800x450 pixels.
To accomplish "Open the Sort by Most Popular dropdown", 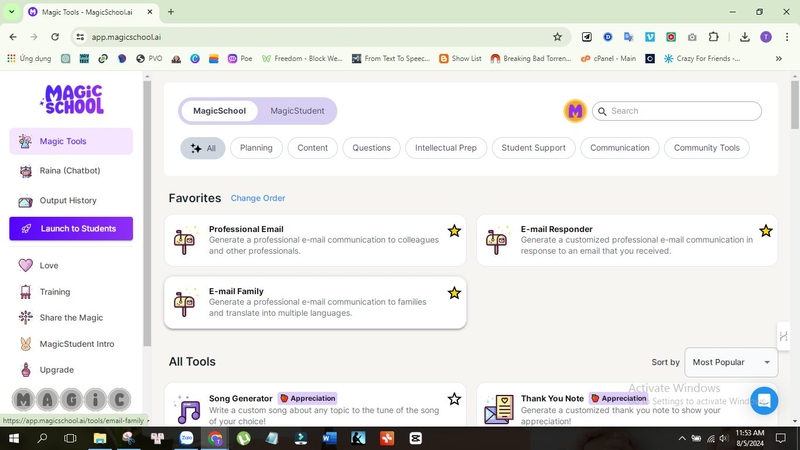I will tap(731, 362).
